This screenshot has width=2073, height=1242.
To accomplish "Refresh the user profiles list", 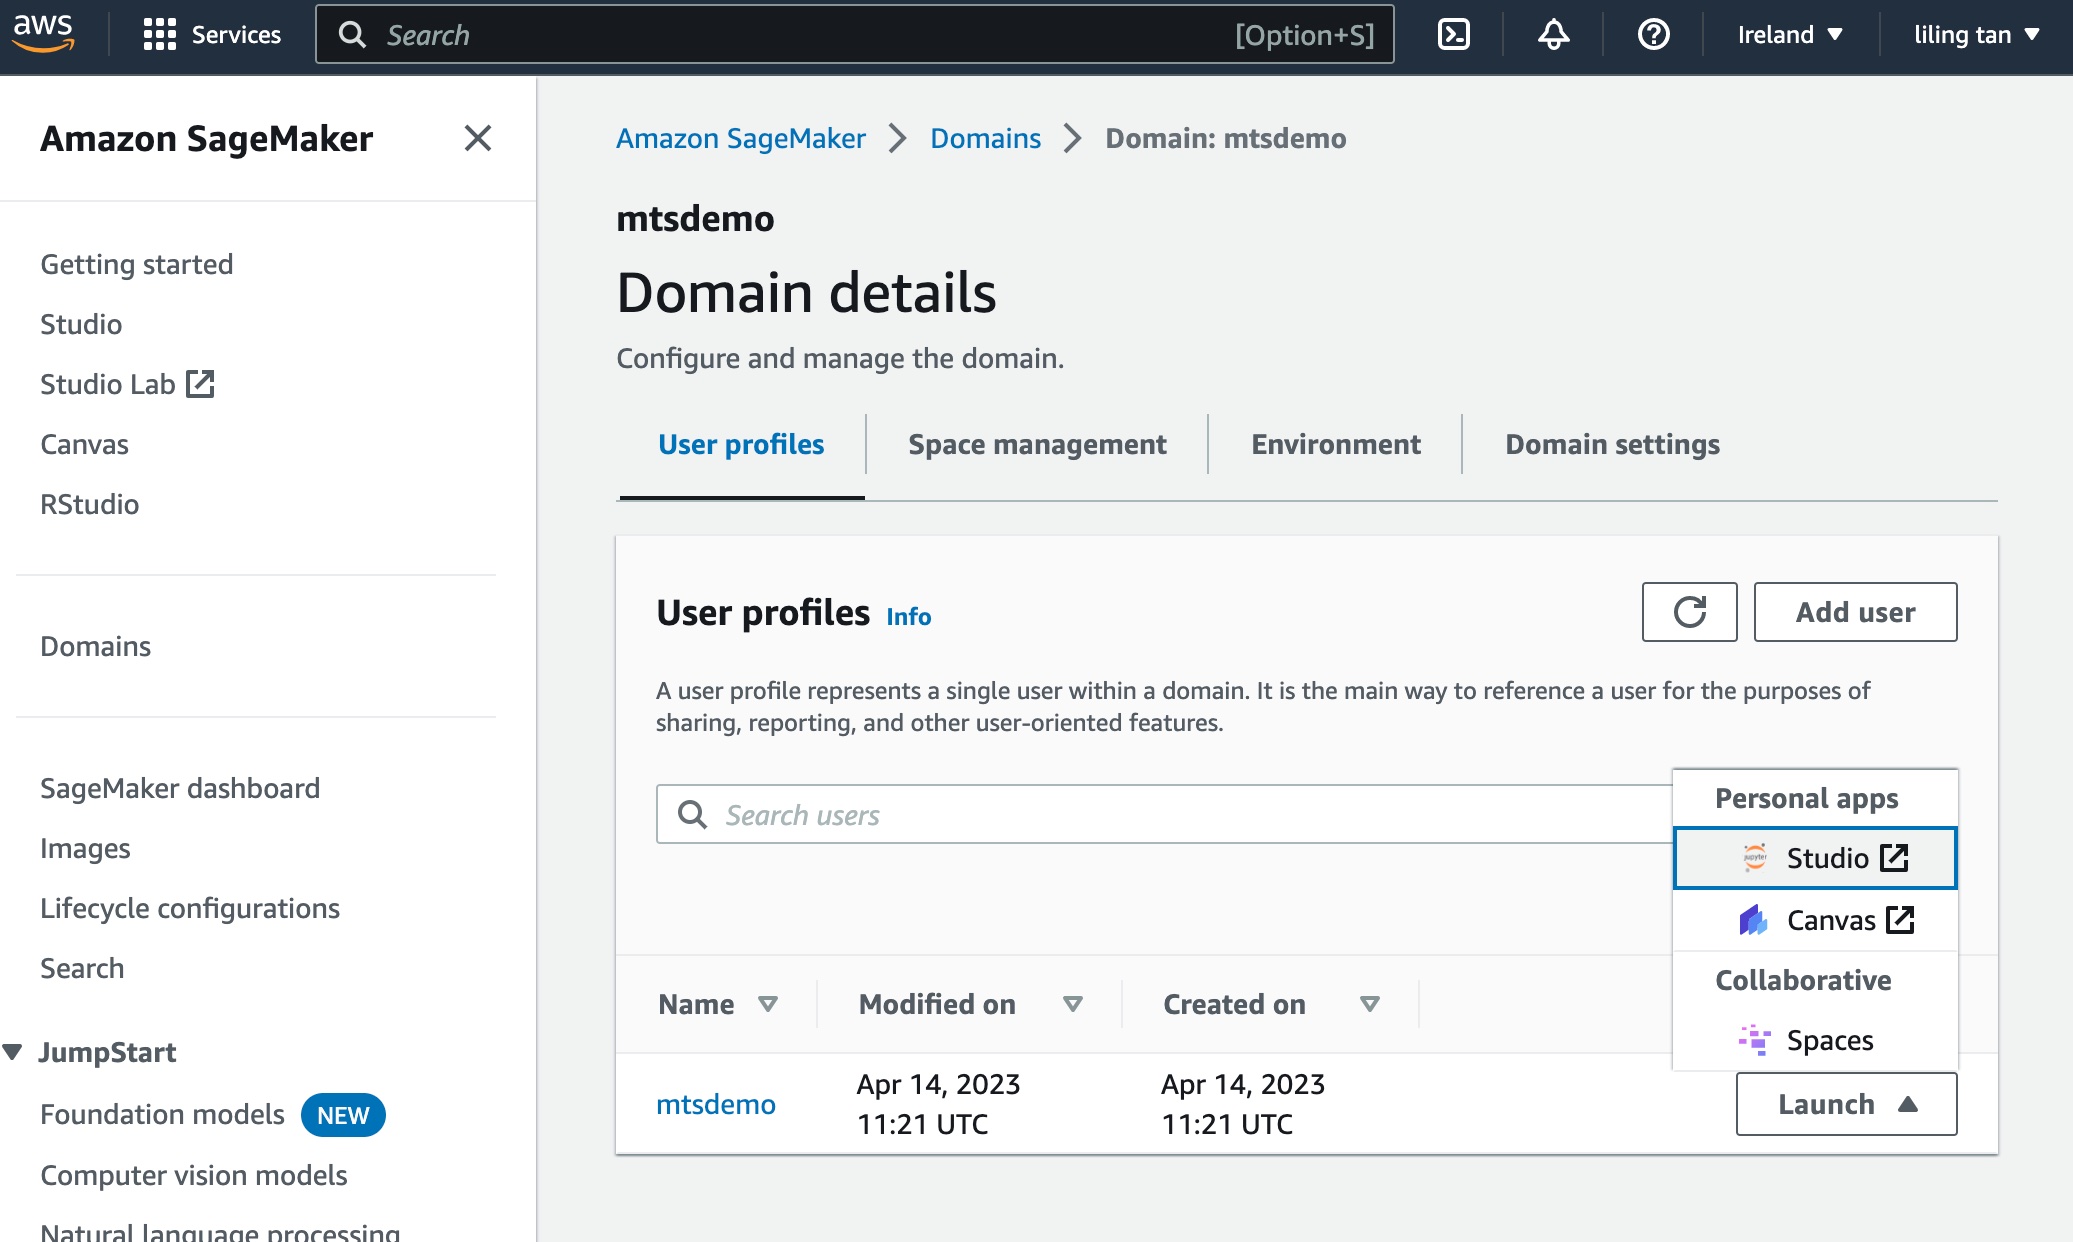I will (x=1689, y=612).
